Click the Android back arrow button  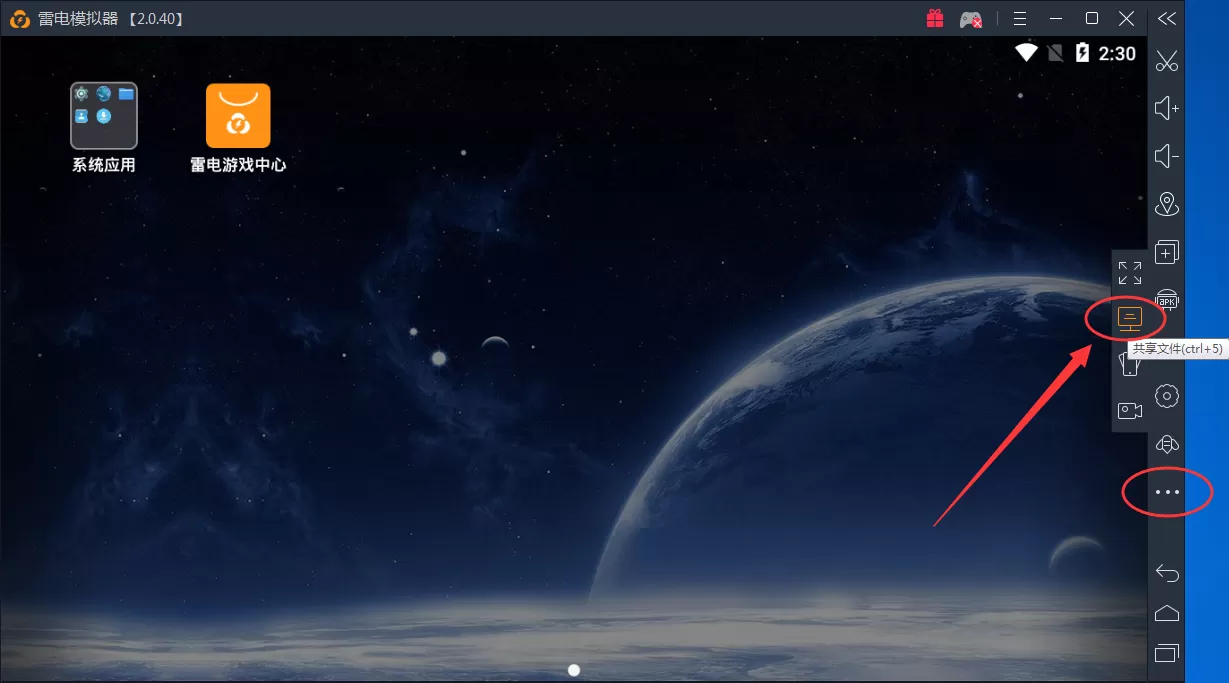1167,573
